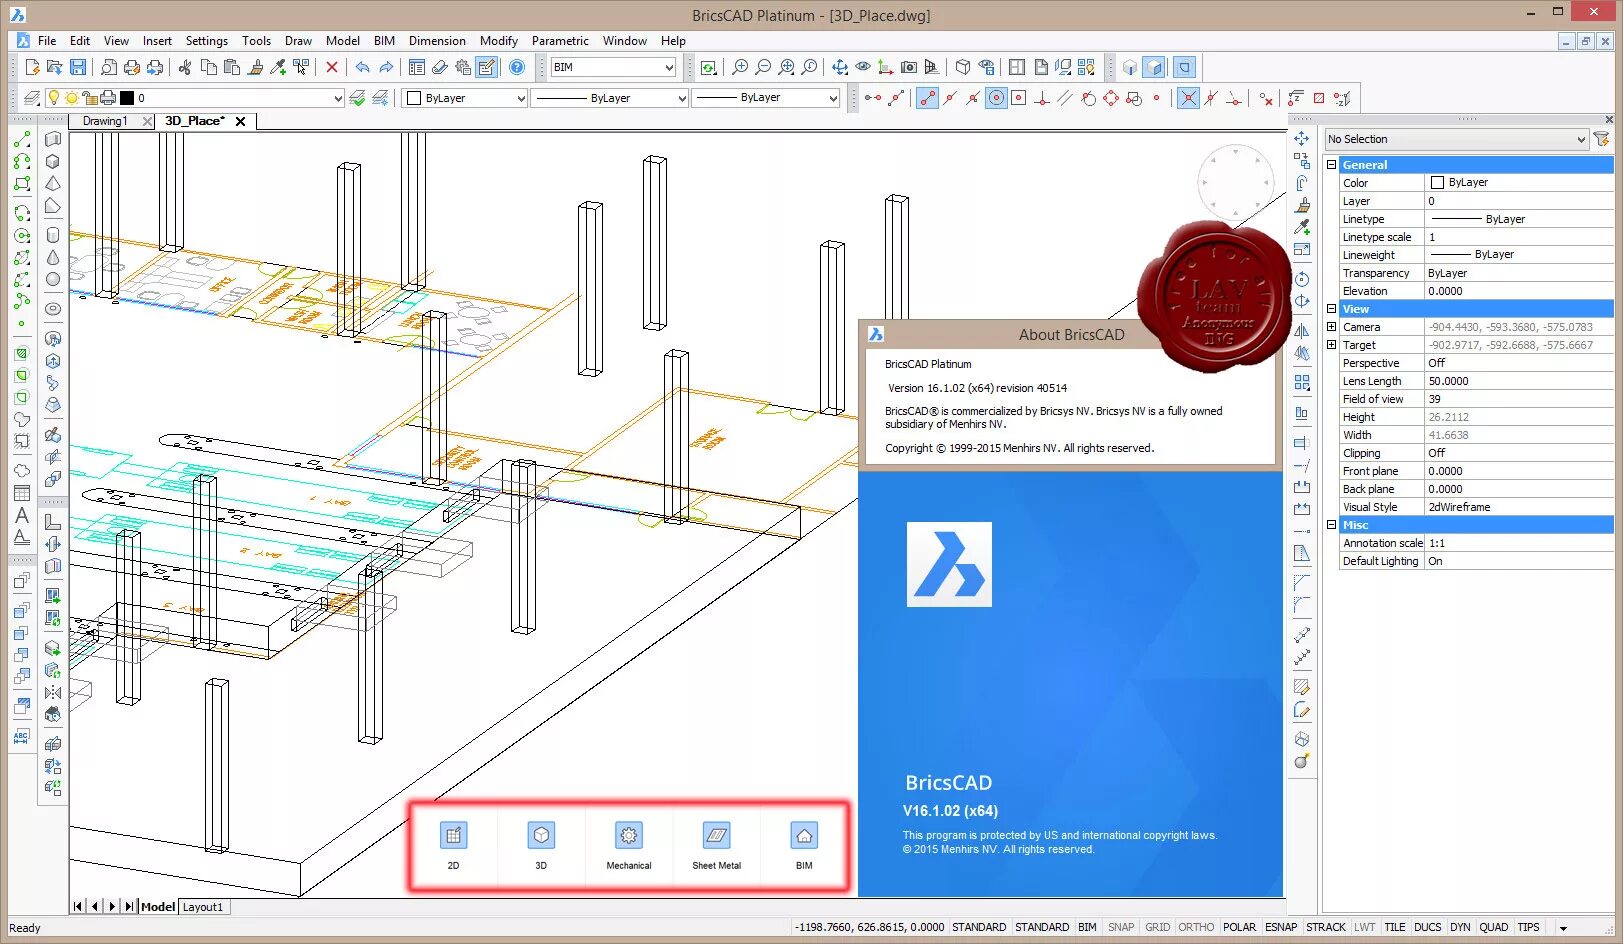Image resolution: width=1623 pixels, height=944 pixels.
Task: Click the red Delete X icon
Action: click(332, 67)
